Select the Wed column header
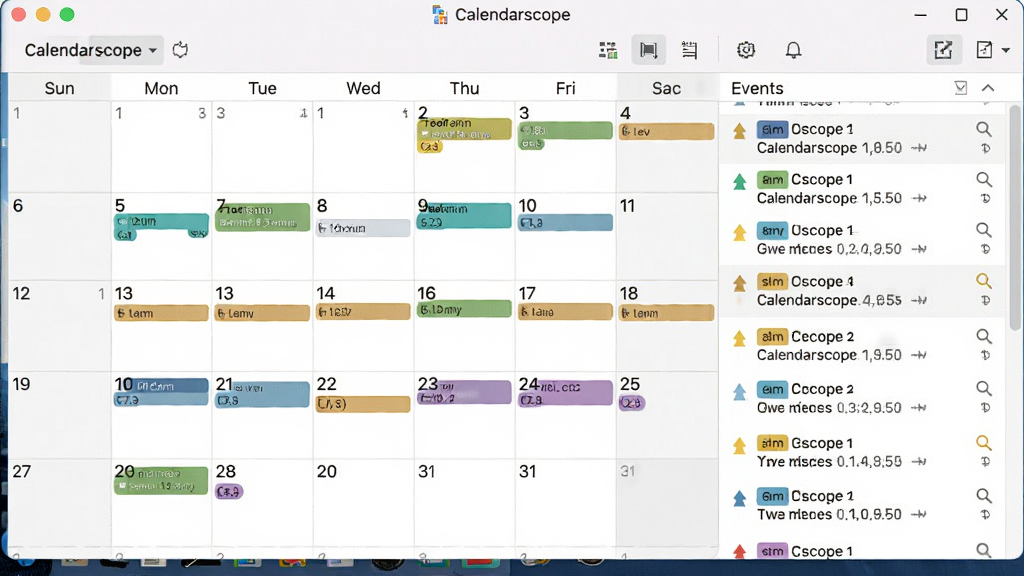The image size is (1024, 576). click(363, 88)
